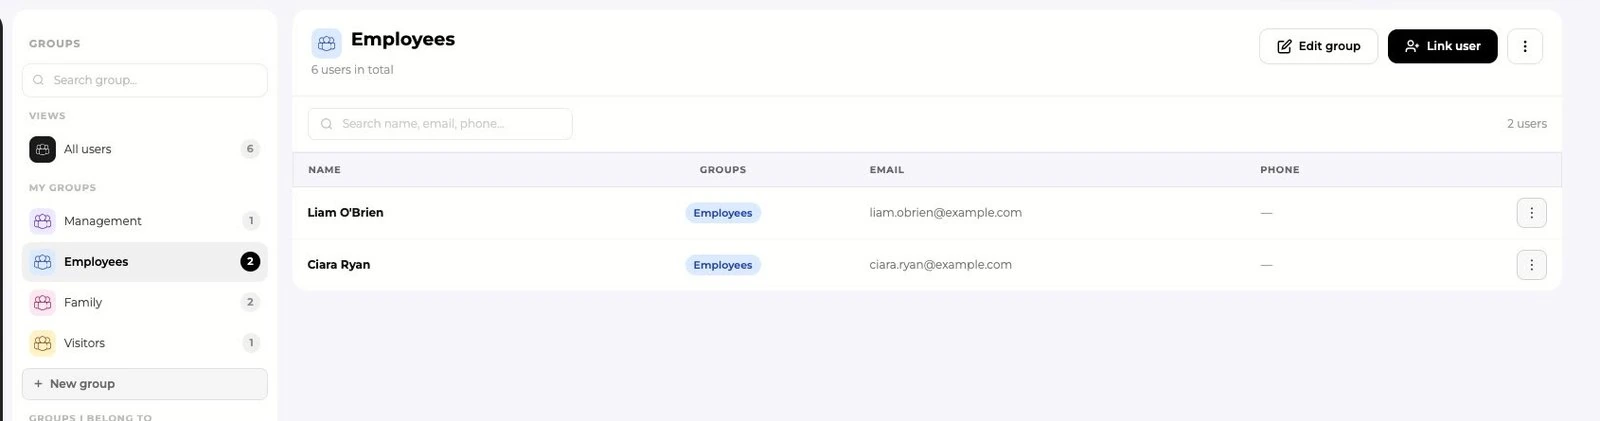1600x421 pixels.
Task: Open the Visitors group
Action: (145, 343)
